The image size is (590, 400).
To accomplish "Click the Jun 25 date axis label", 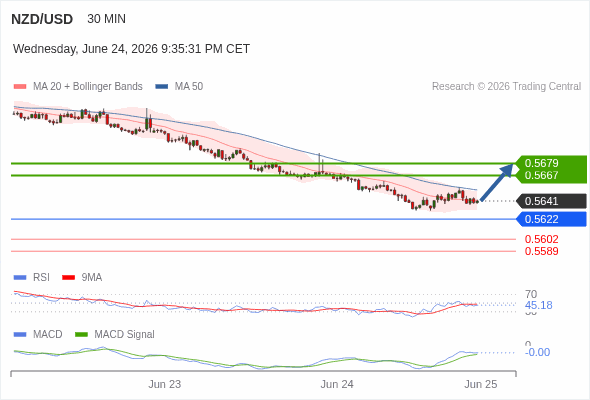I will (x=481, y=385).
